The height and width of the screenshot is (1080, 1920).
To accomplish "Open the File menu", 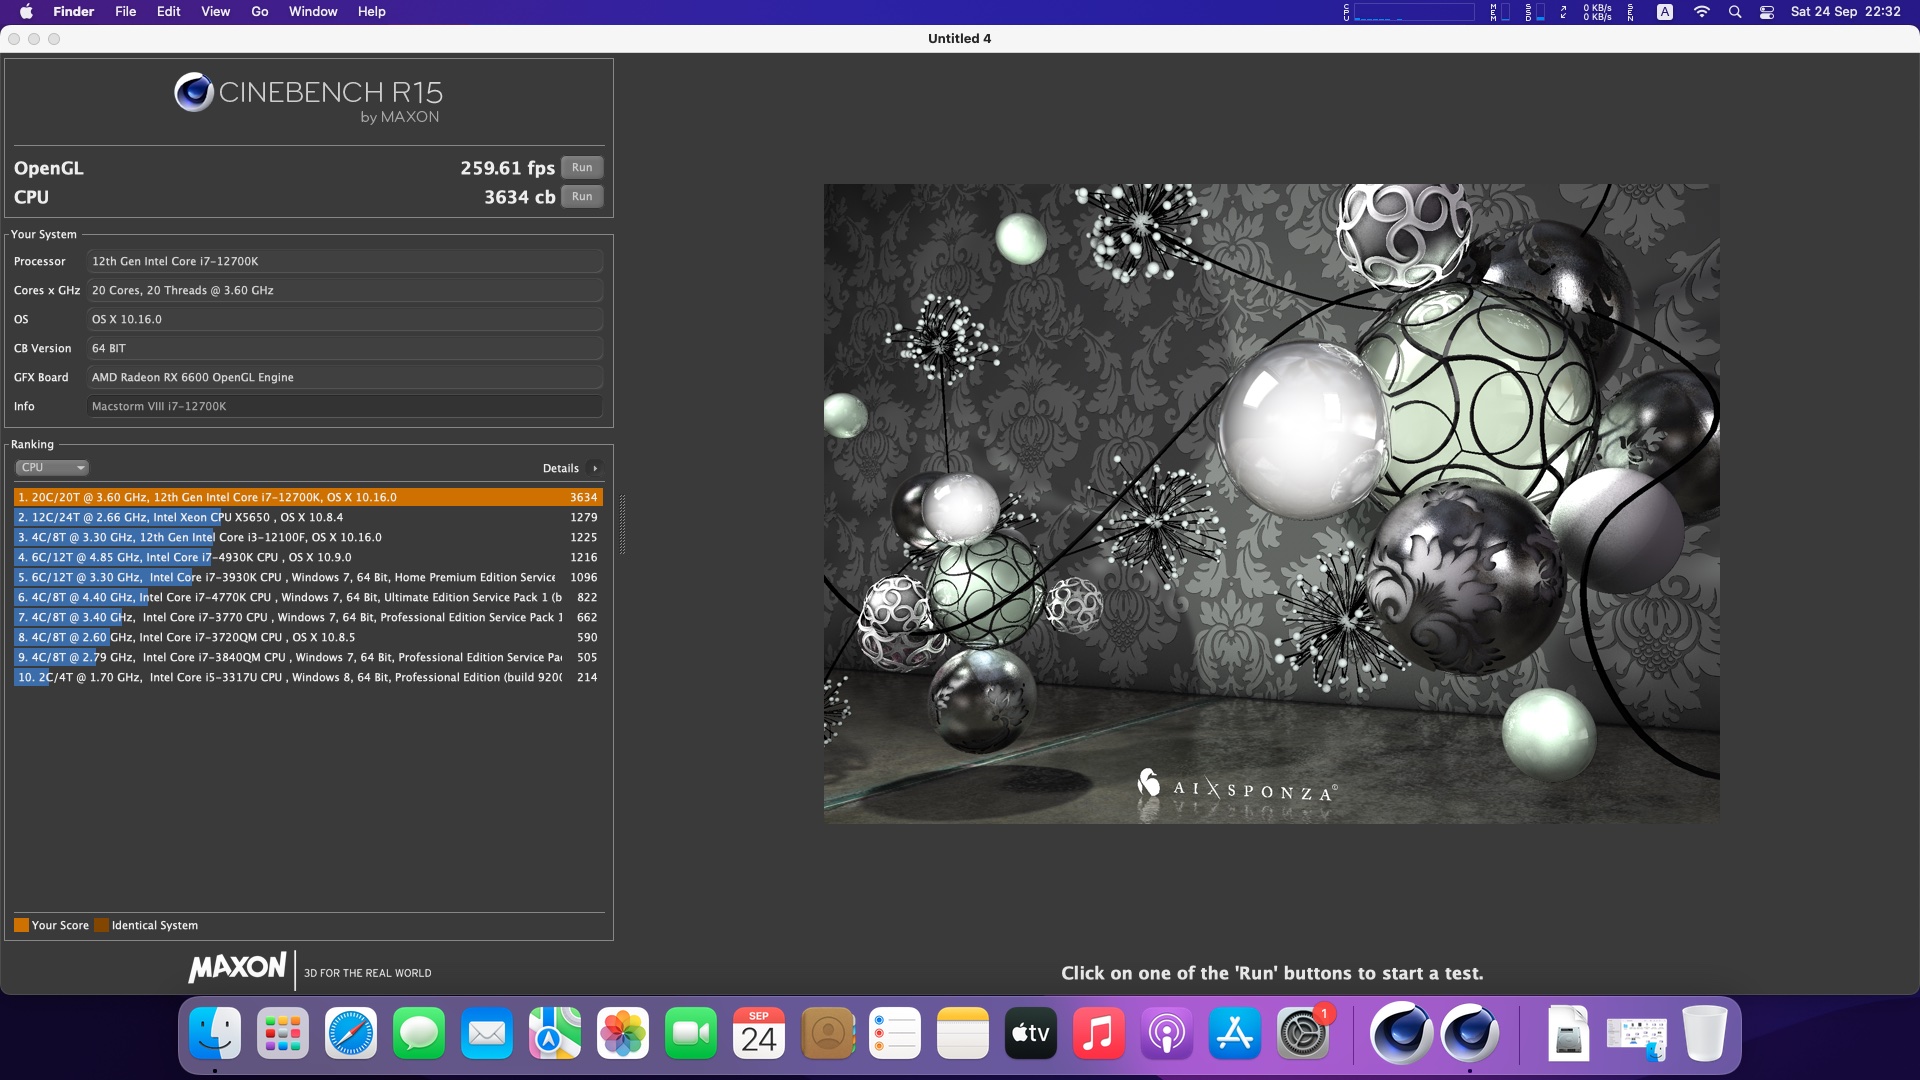I will 125,11.
